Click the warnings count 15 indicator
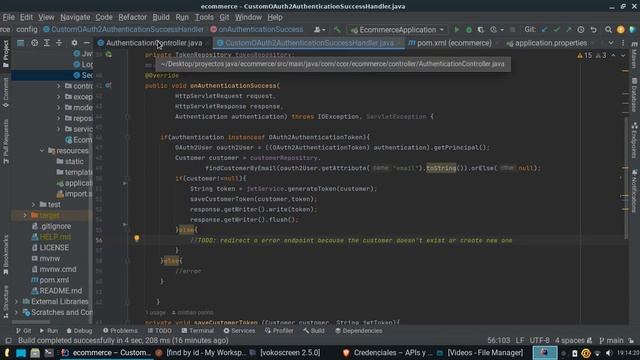Screen dimensions: 640x360 tap(584, 56)
